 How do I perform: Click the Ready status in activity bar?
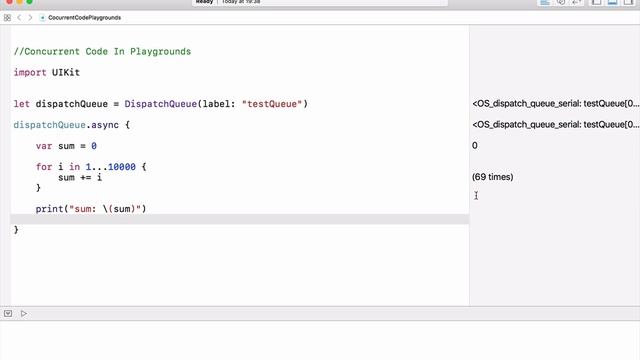(x=204, y=2)
